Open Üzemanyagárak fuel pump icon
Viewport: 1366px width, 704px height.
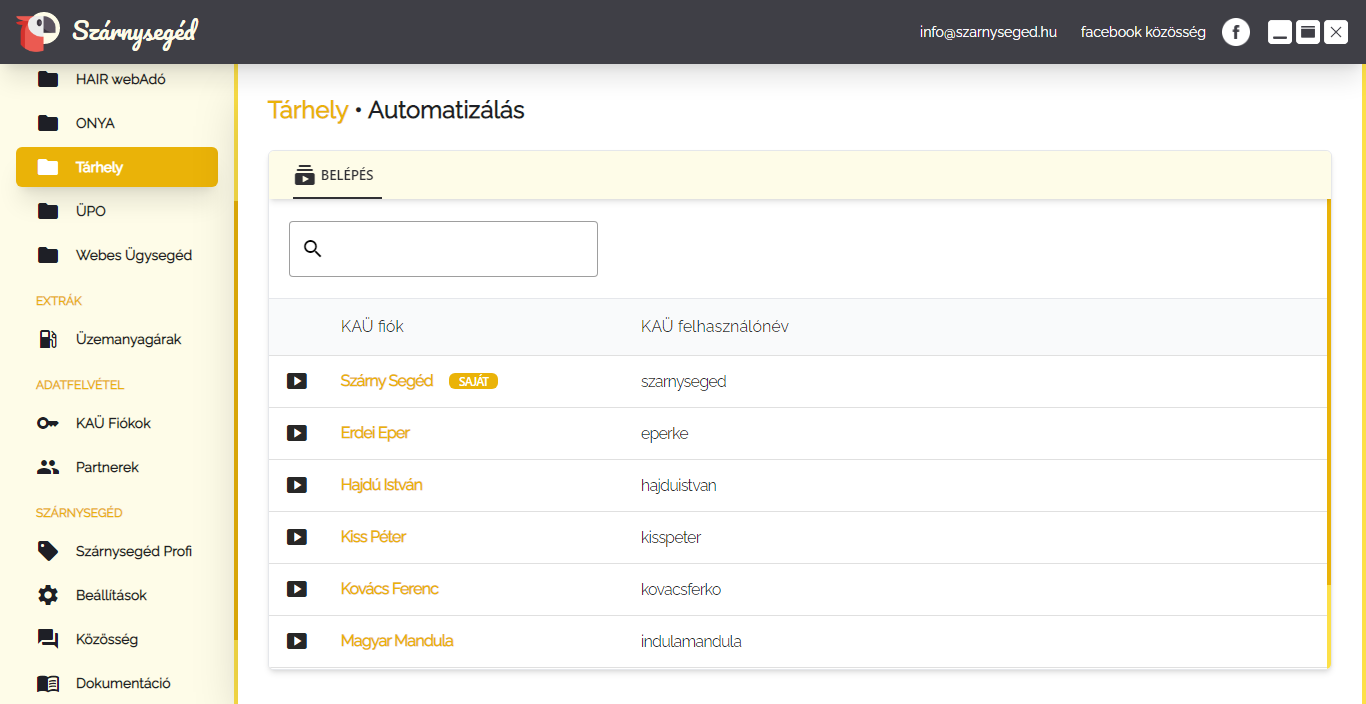tap(48, 339)
